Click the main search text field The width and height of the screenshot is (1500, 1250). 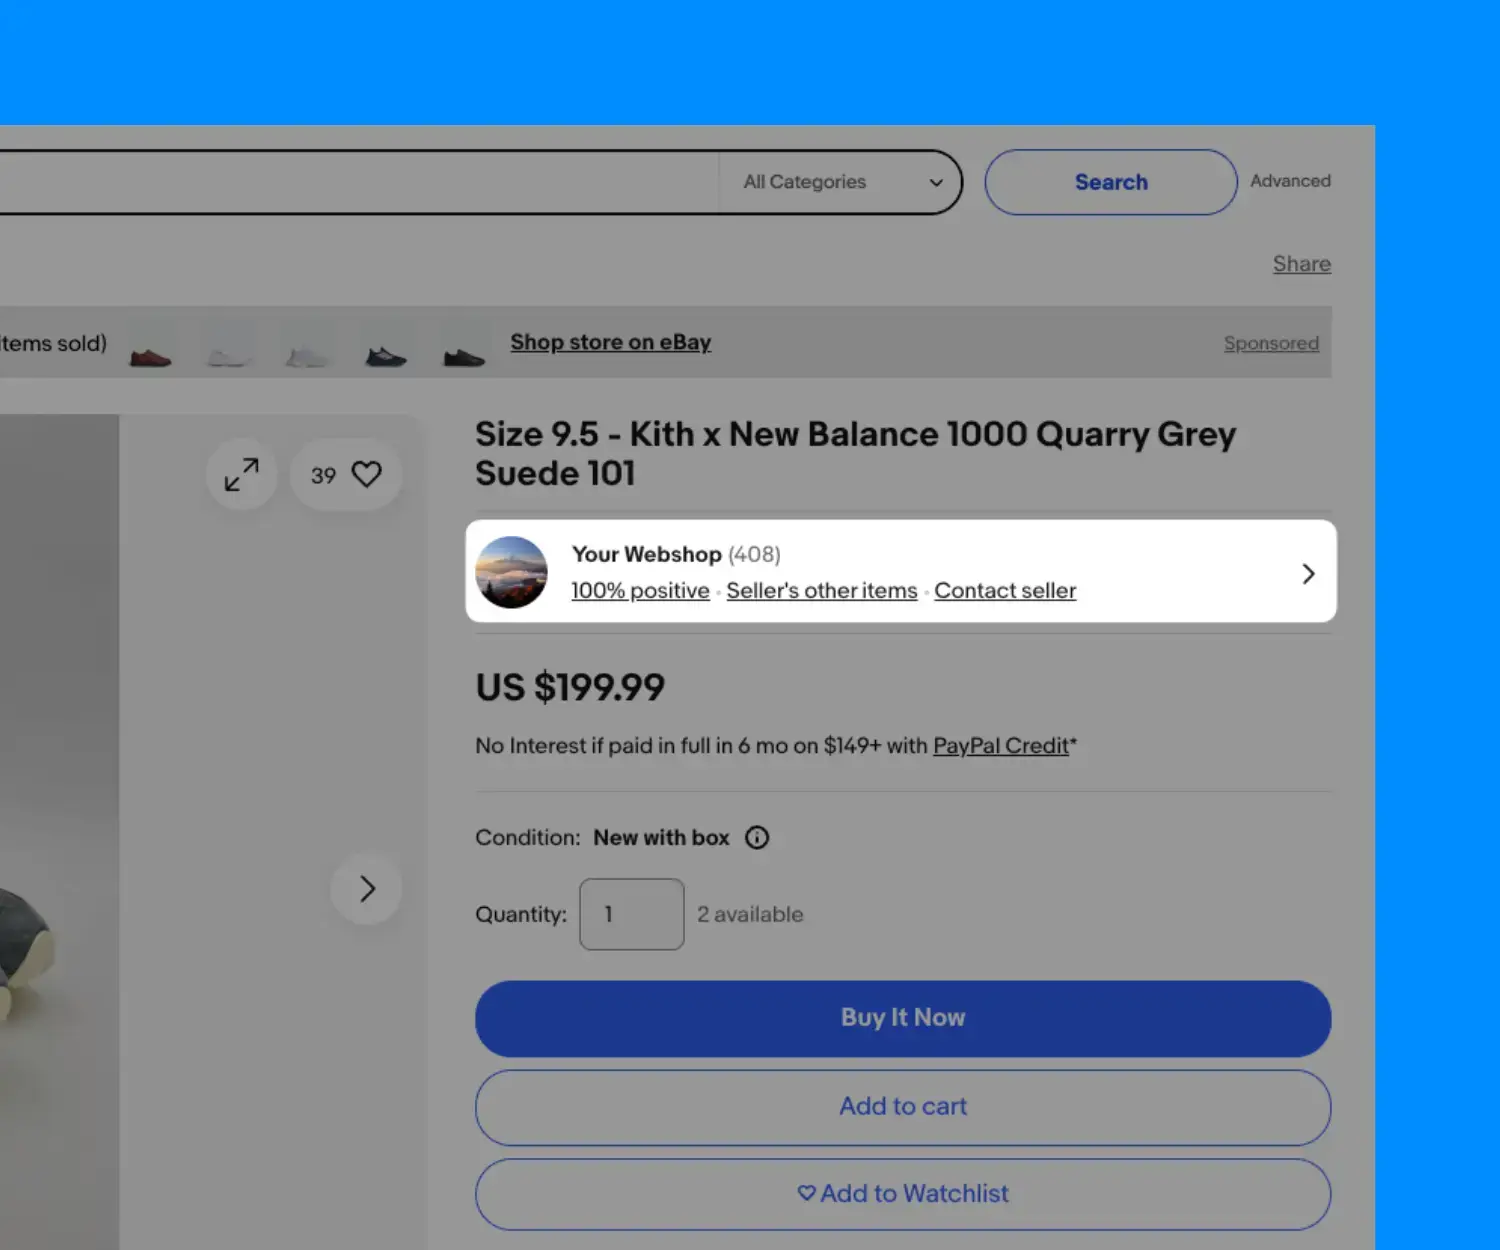tap(359, 182)
